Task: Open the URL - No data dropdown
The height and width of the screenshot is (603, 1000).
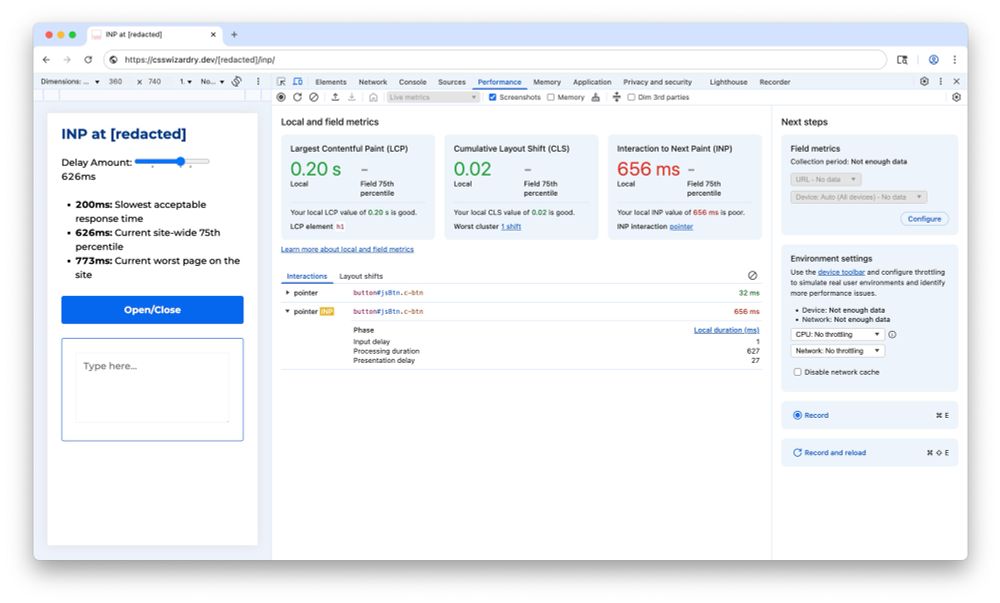Action: (826, 179)
